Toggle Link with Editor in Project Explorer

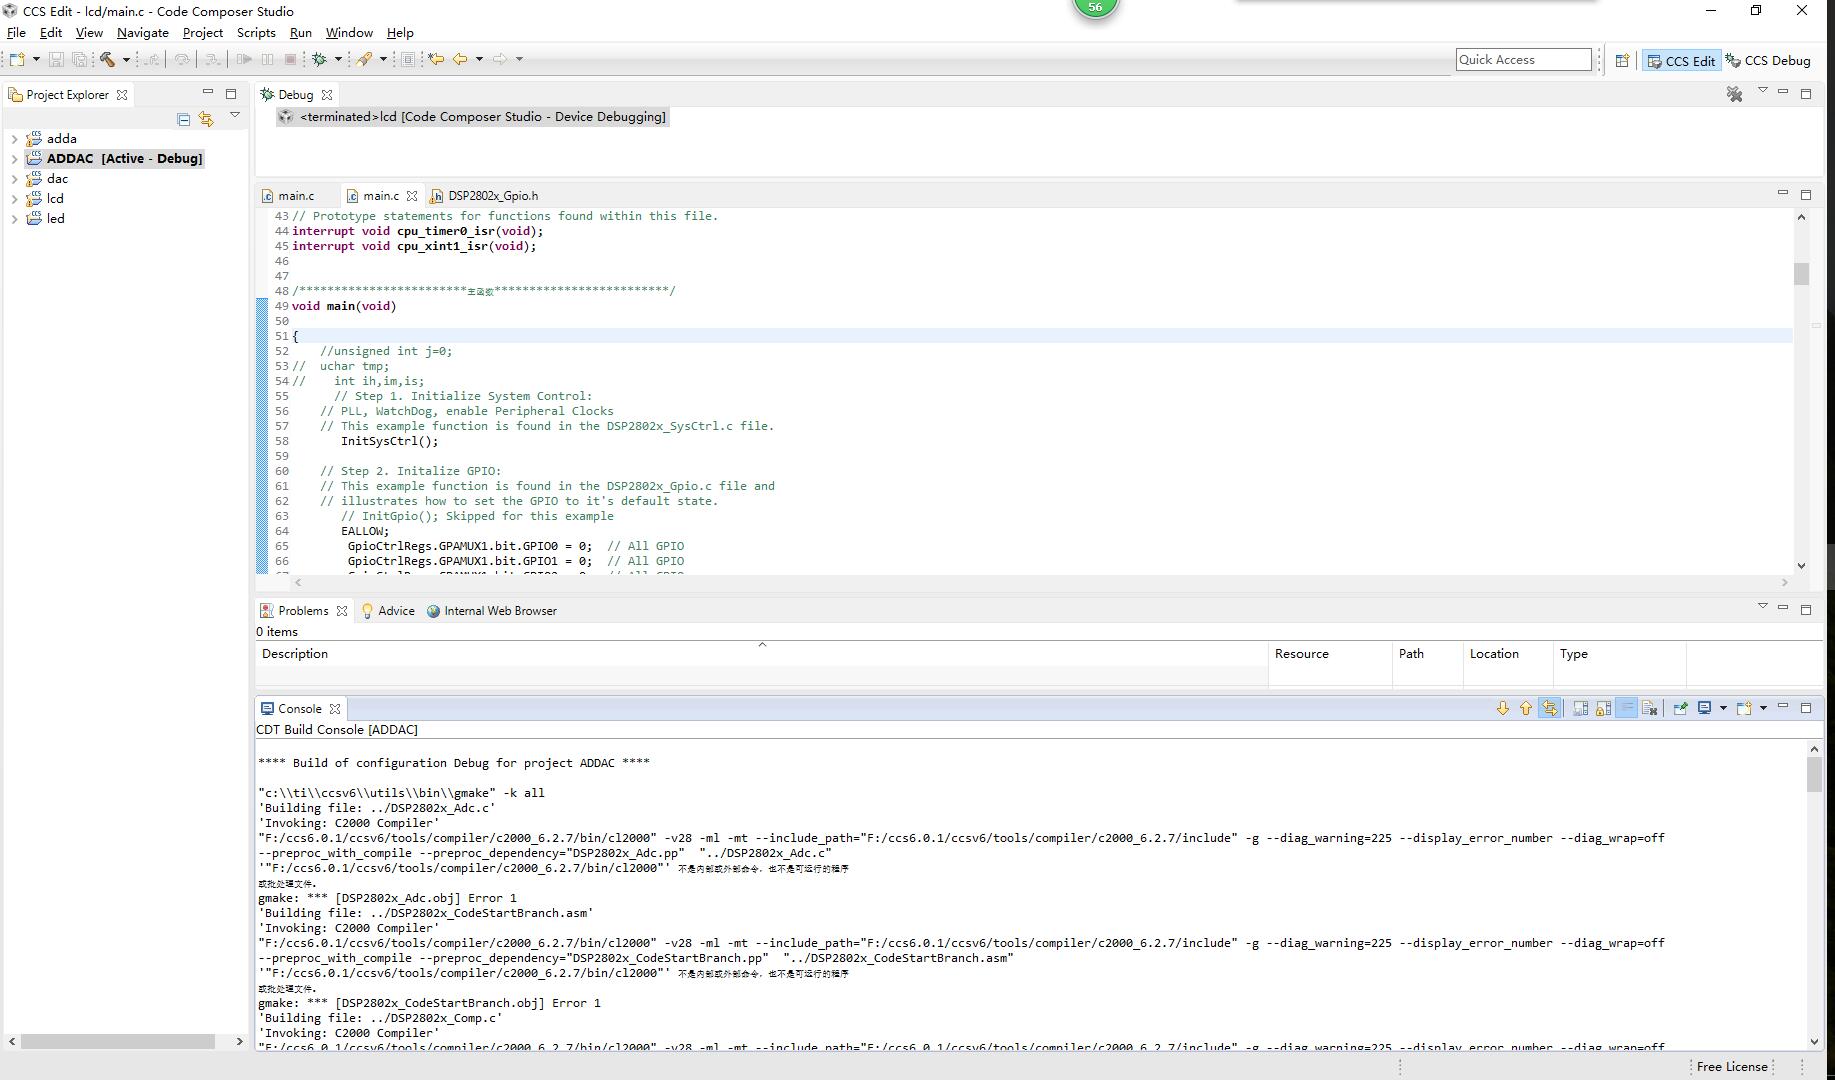(x=206, y=119)
